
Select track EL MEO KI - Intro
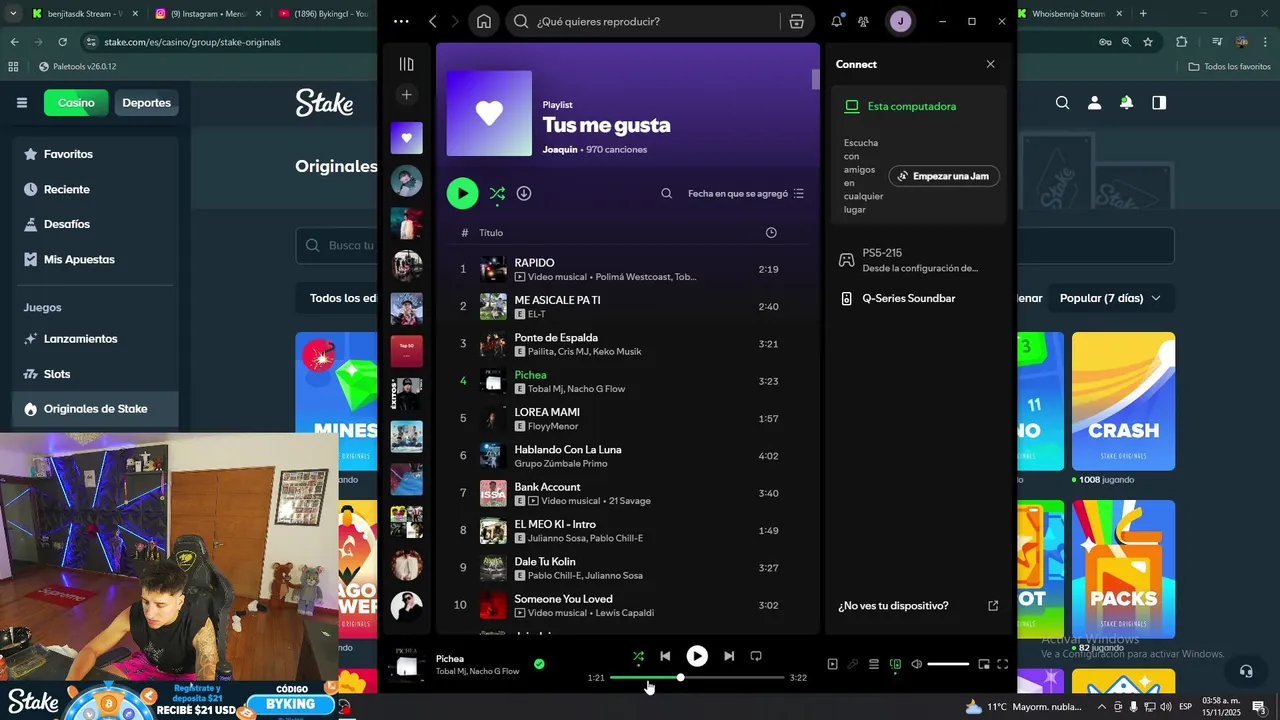pos(627,530)
